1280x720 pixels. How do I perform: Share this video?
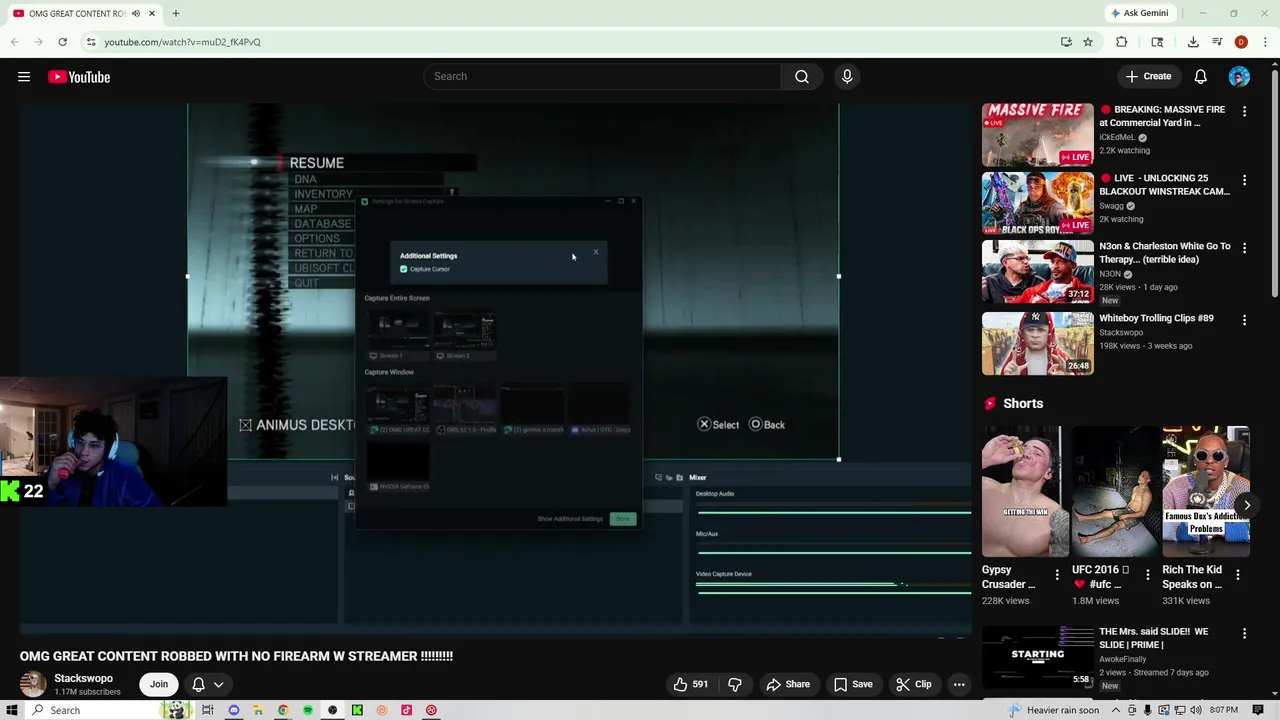[788, 684]
